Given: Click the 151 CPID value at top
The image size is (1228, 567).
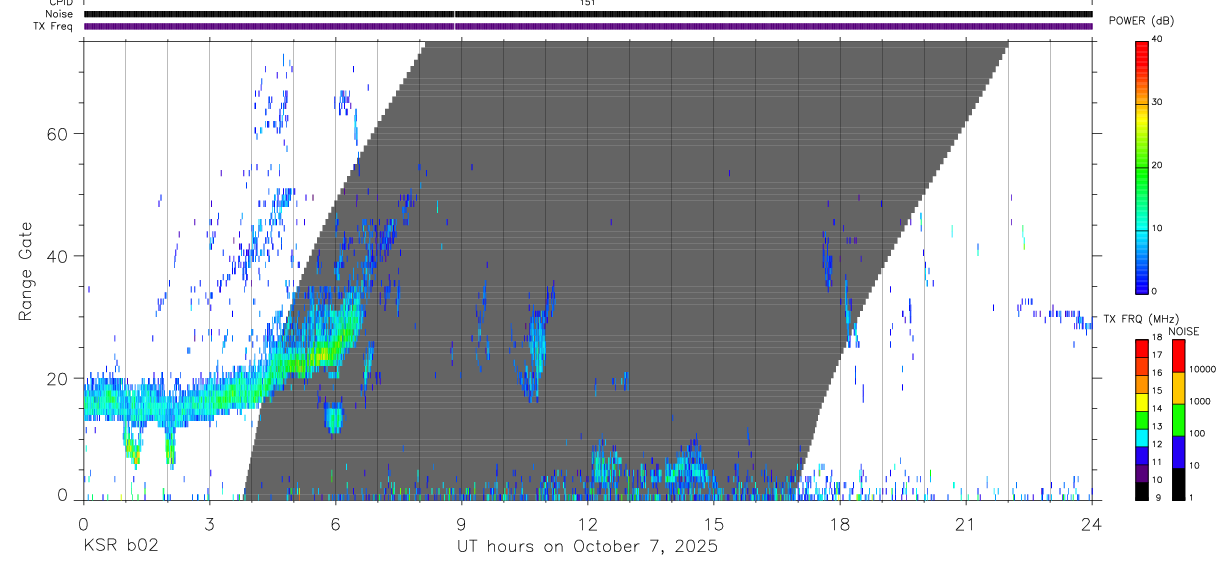Looking at the screenshot, I should [x=588, y=3].
